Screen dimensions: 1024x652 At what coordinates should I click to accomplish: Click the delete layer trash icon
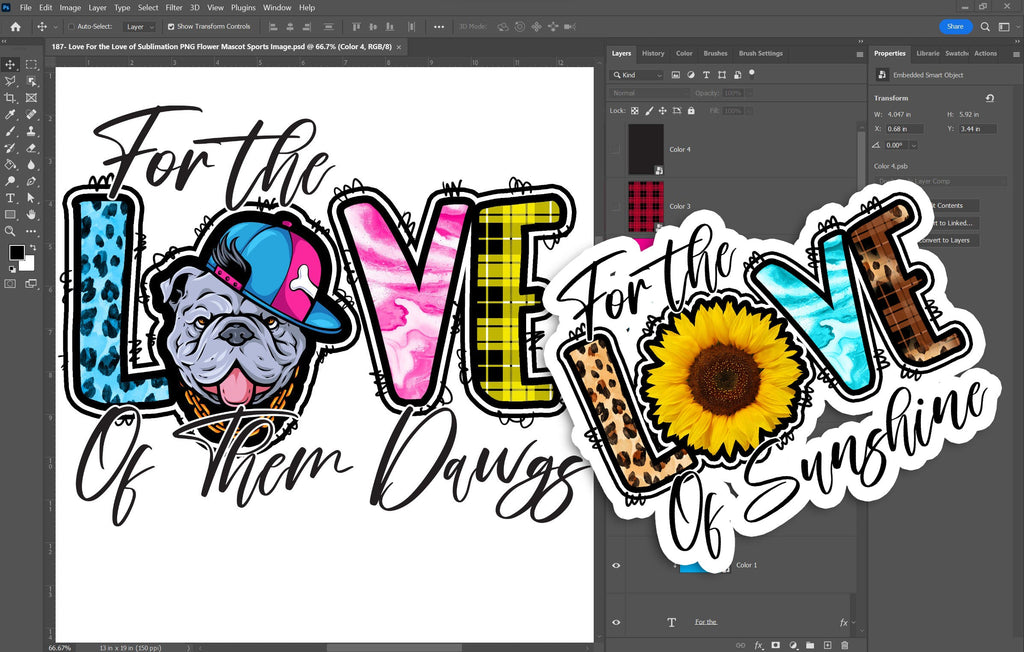pos(844,645)
